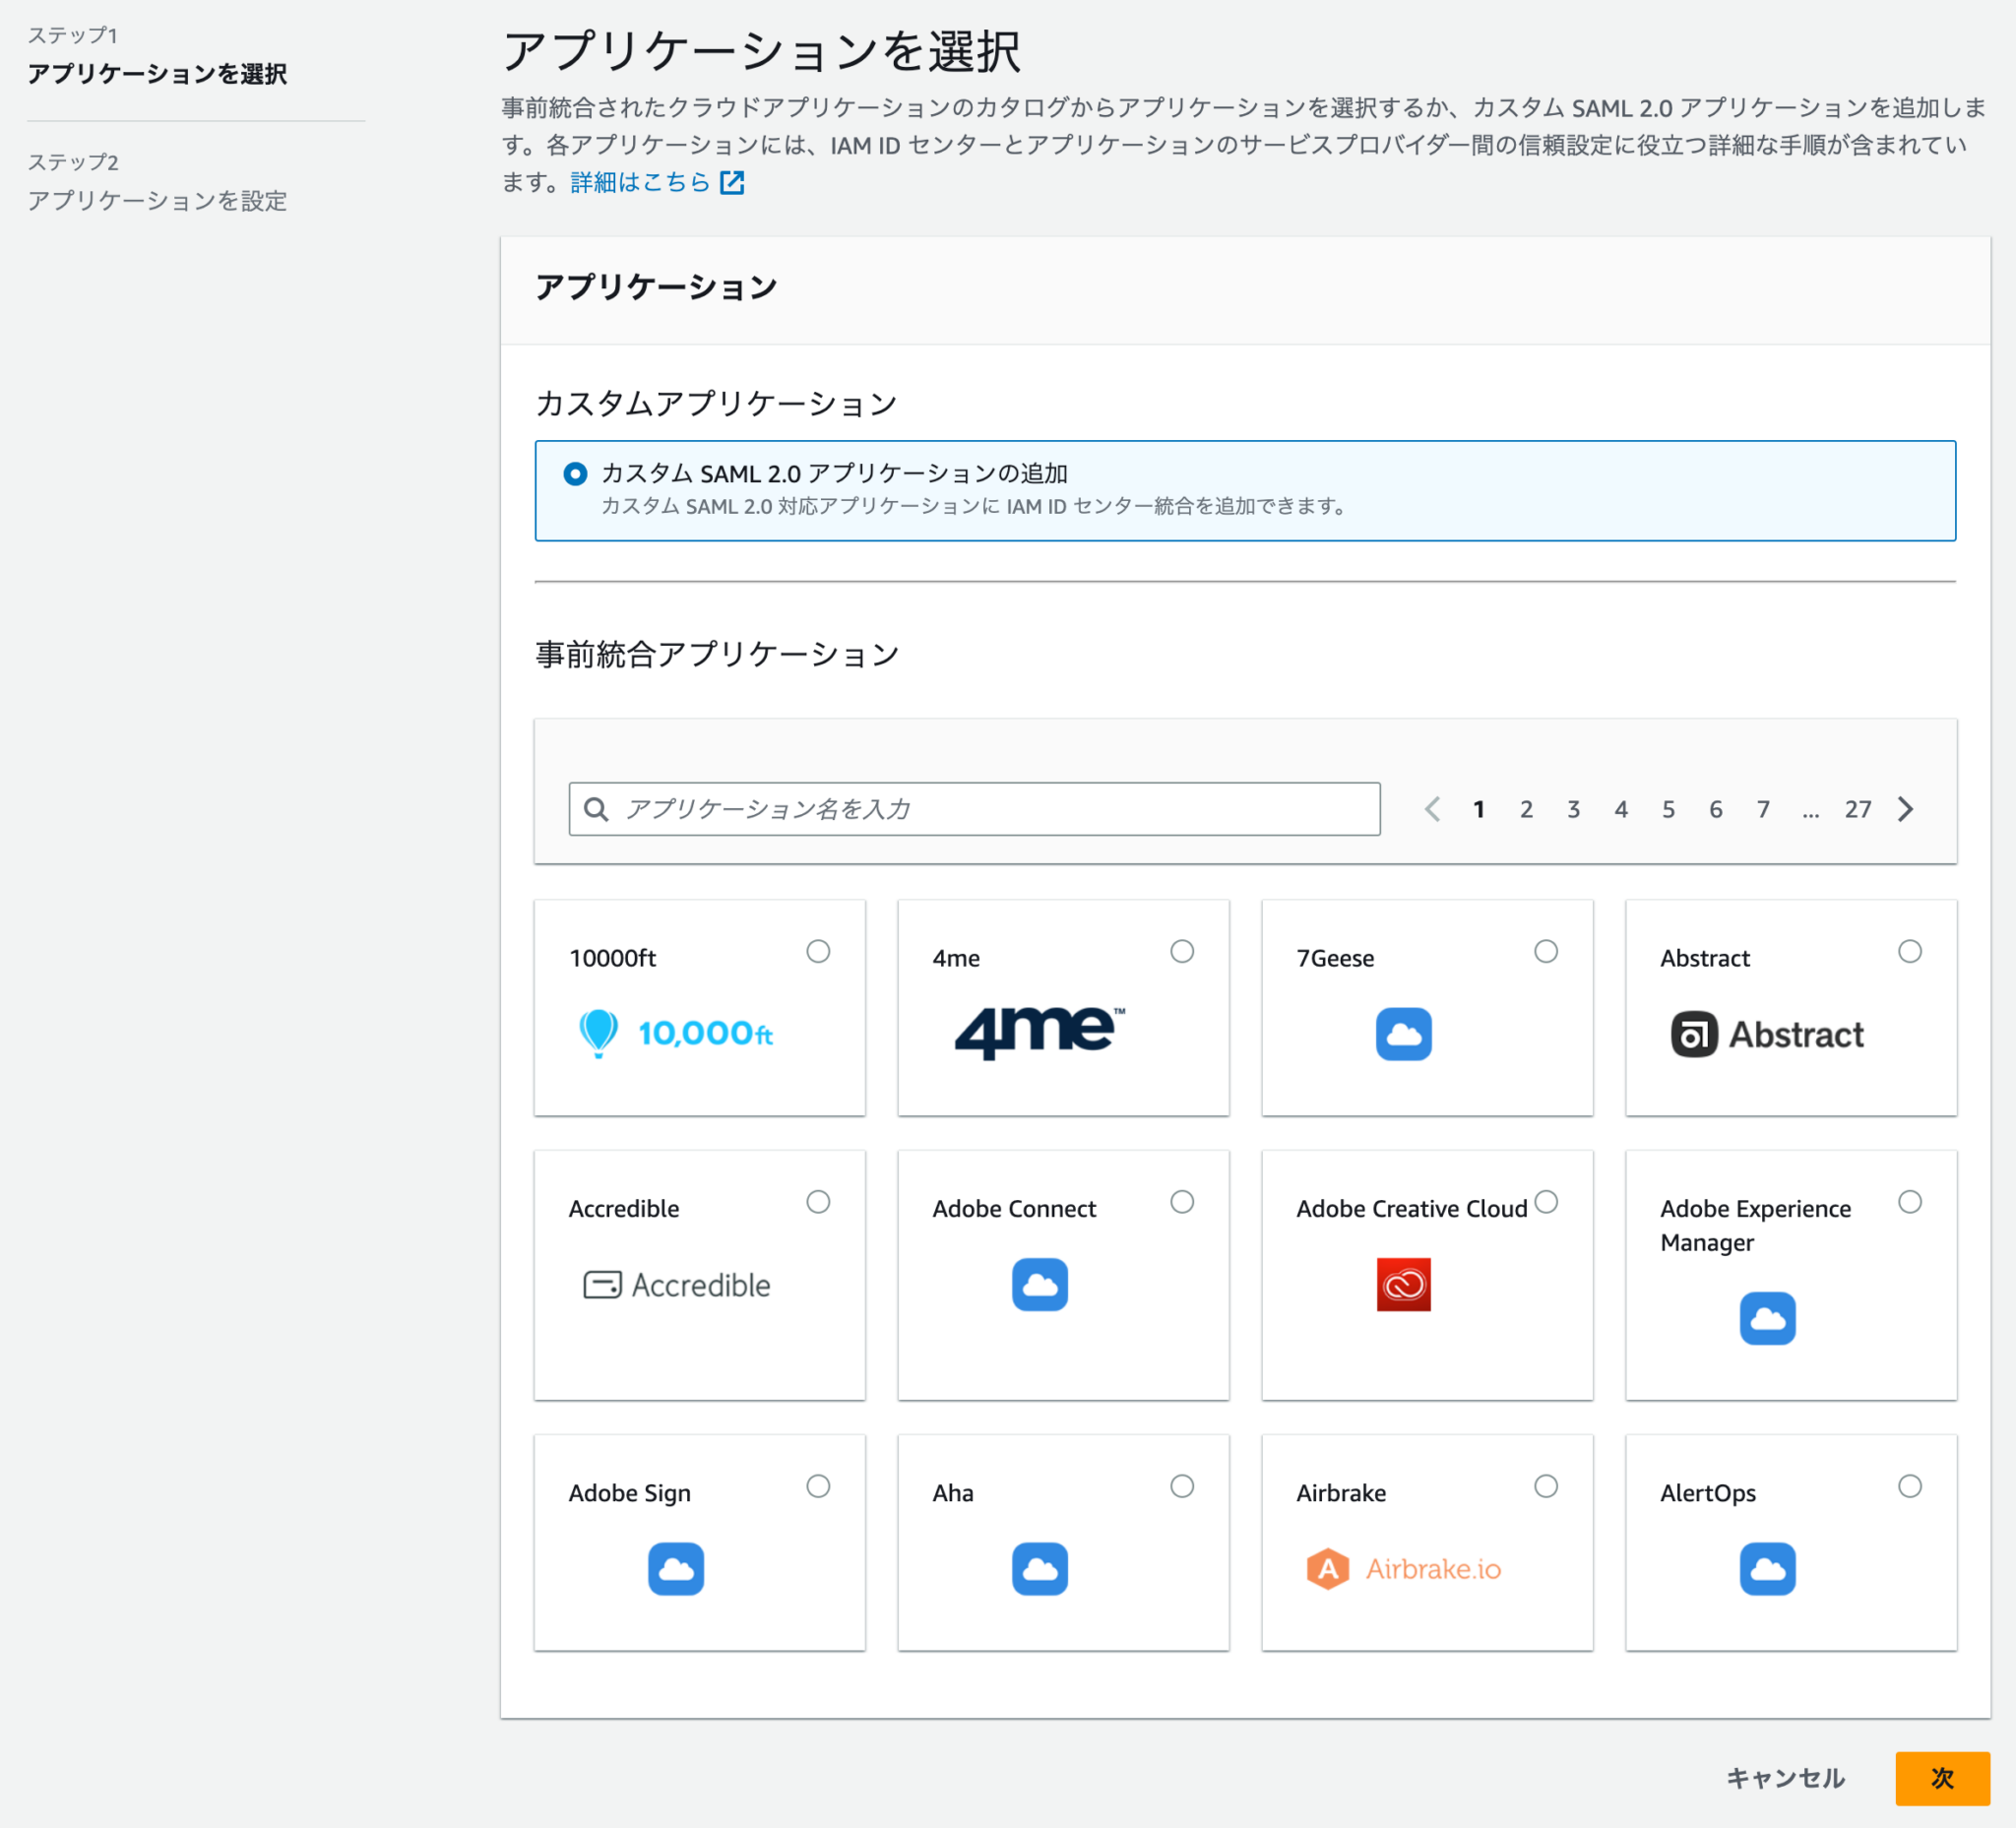This screenshot has width=2016, height=1828.
Task: Go to page 27 of applications
Action: [1858, 809]
